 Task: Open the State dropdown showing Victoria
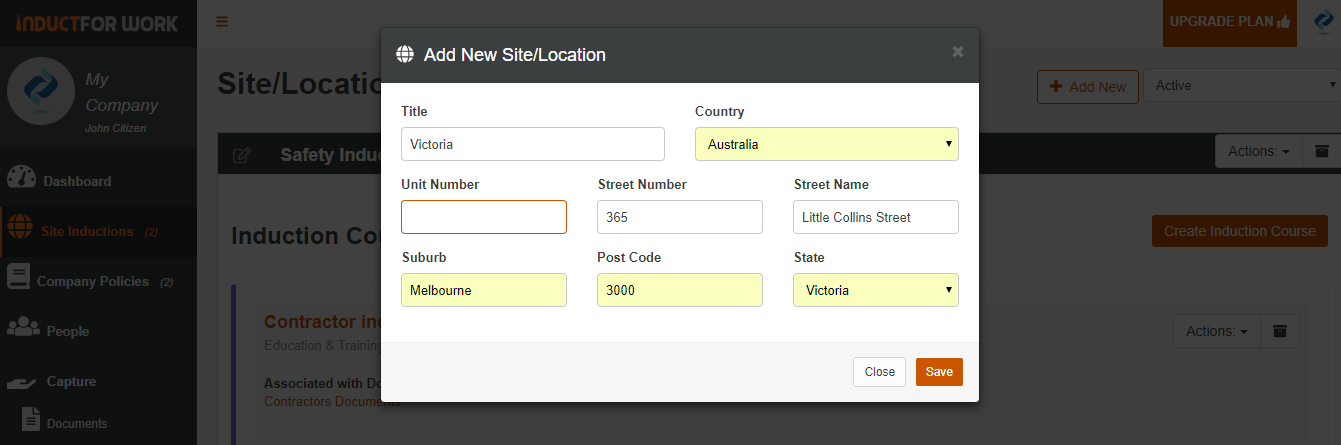point(876,290)
